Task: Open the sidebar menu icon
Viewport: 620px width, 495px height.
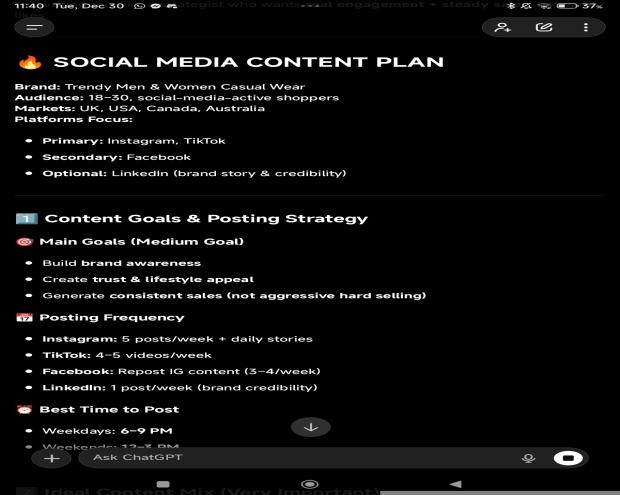Action: click(34, 27)
